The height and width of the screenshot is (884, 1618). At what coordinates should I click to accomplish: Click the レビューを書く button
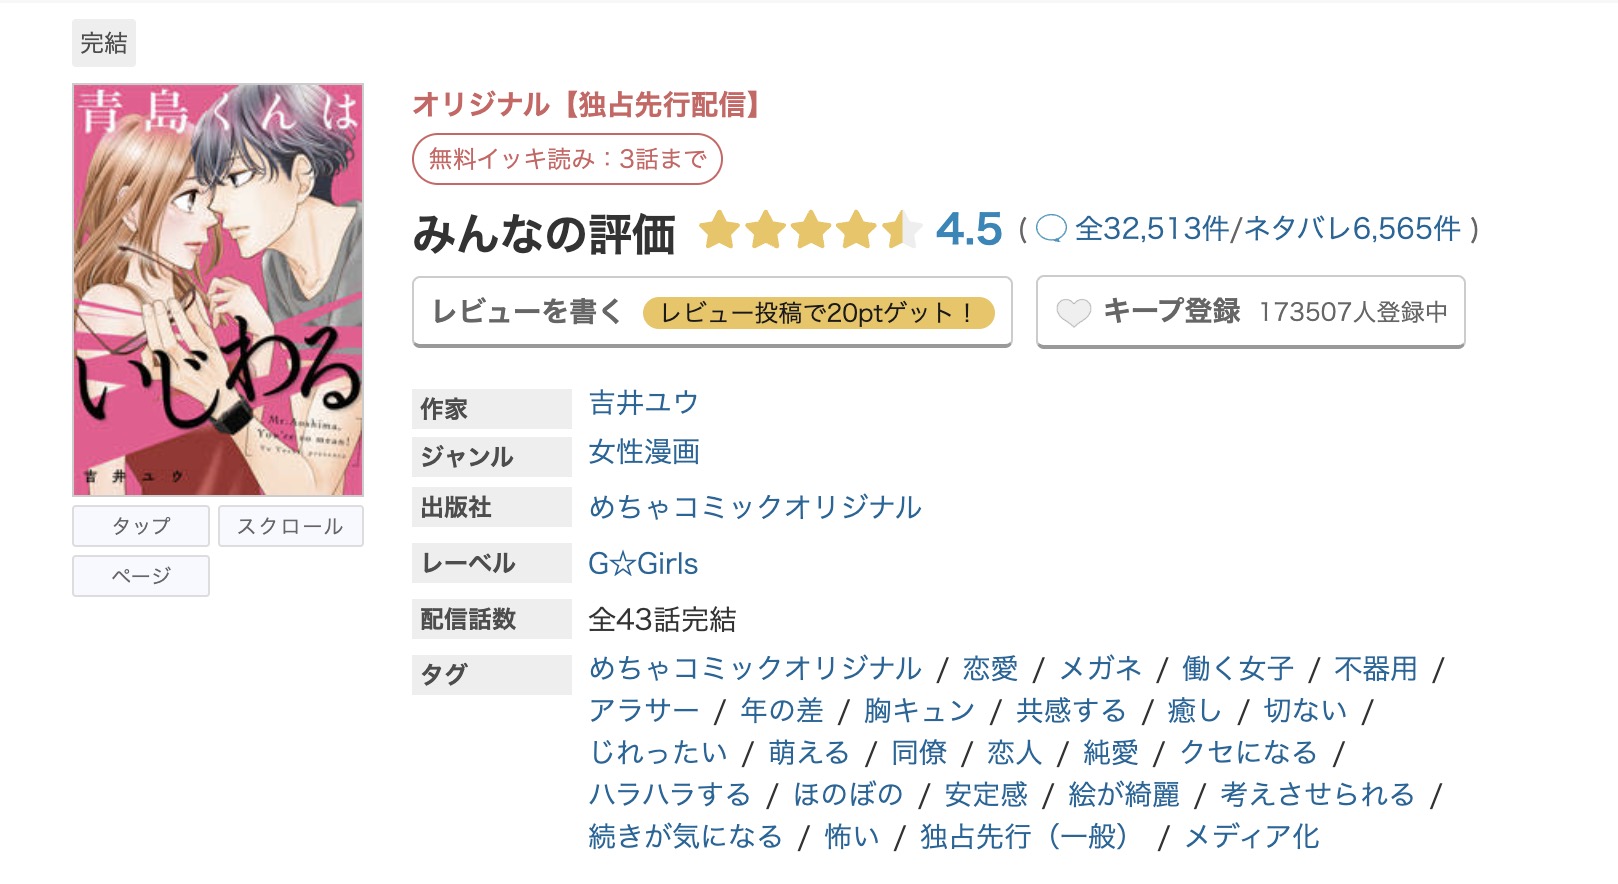[524, 311]
